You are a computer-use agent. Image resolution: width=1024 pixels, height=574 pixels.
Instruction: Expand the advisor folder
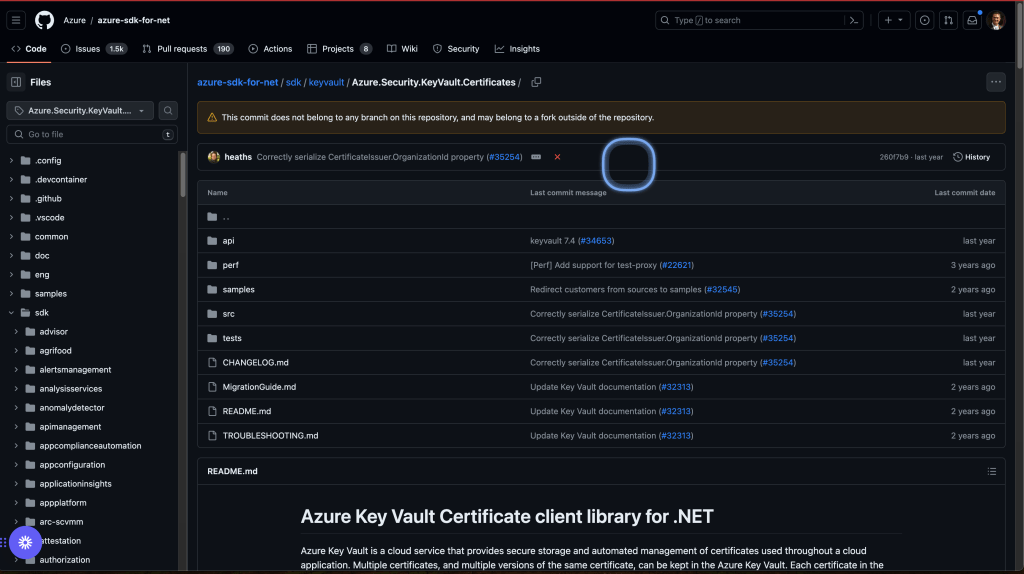tap(16, 332)
